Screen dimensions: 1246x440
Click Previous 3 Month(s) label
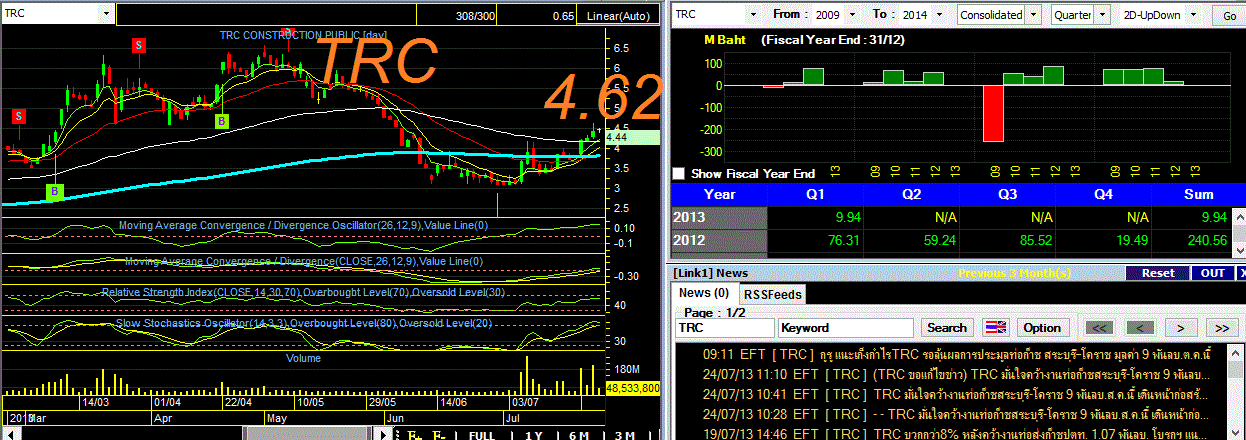1012,273
